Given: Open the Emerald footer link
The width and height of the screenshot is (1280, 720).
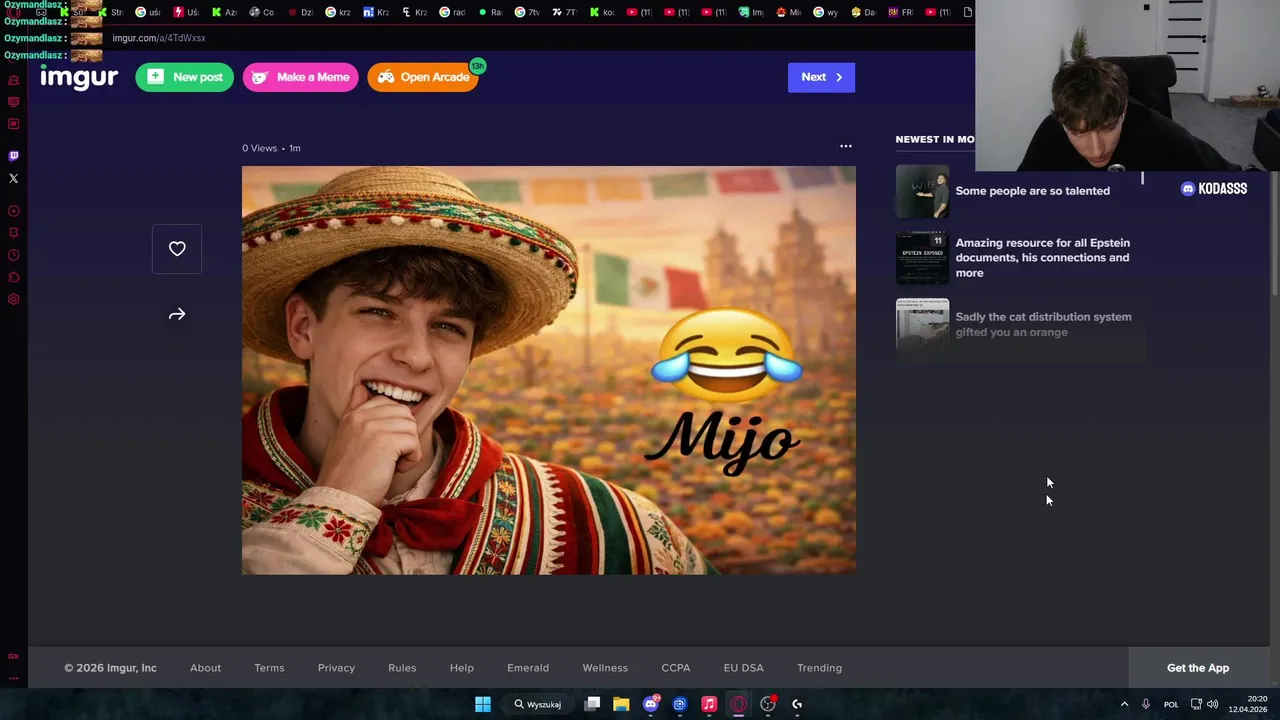Looking at the screenshot, I should (x=528, y=668).
